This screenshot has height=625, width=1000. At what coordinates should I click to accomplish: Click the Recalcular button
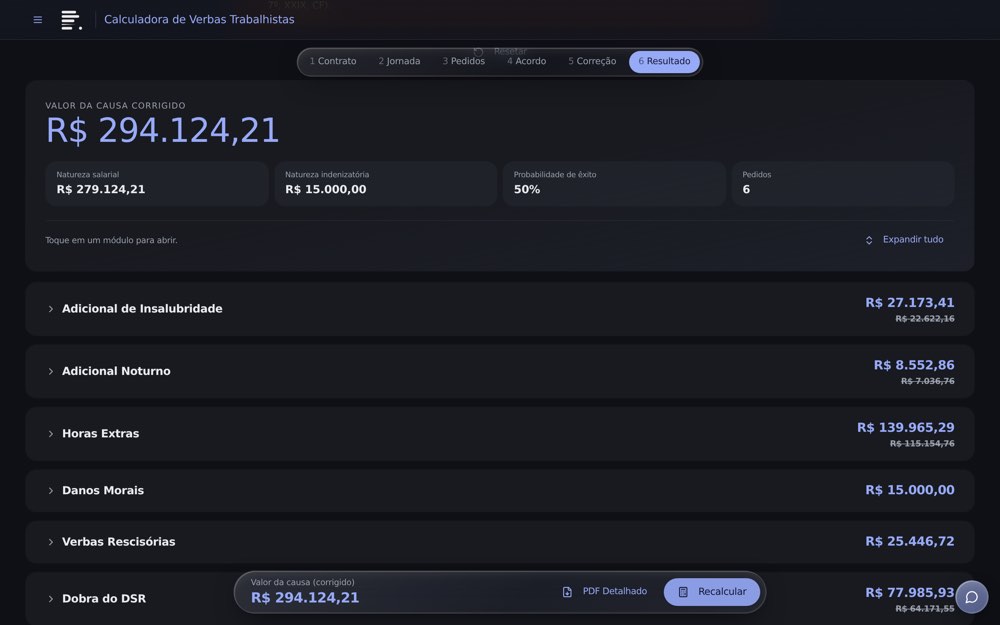coord(712,592)
